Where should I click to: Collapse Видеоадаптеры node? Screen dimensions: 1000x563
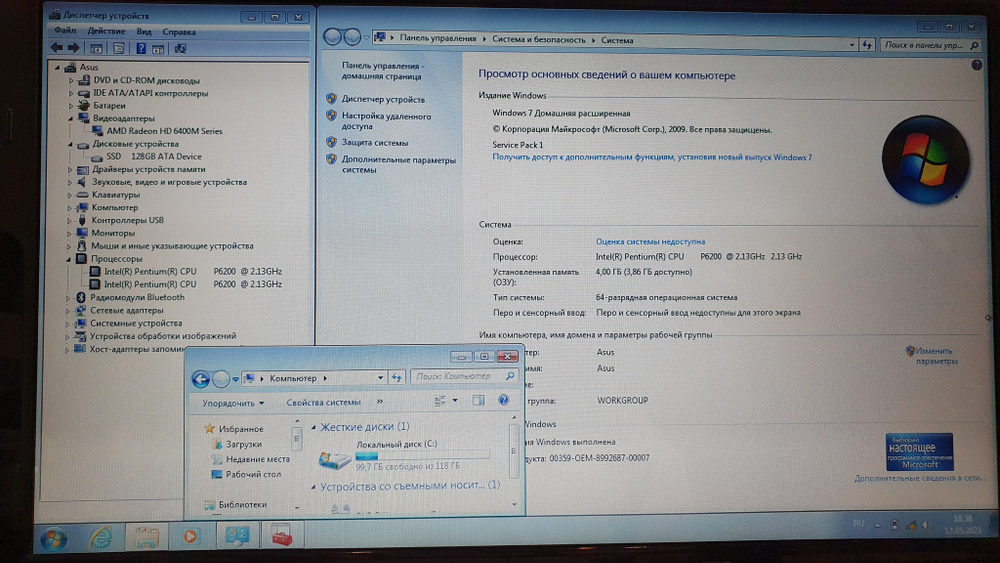click(71, 119)
